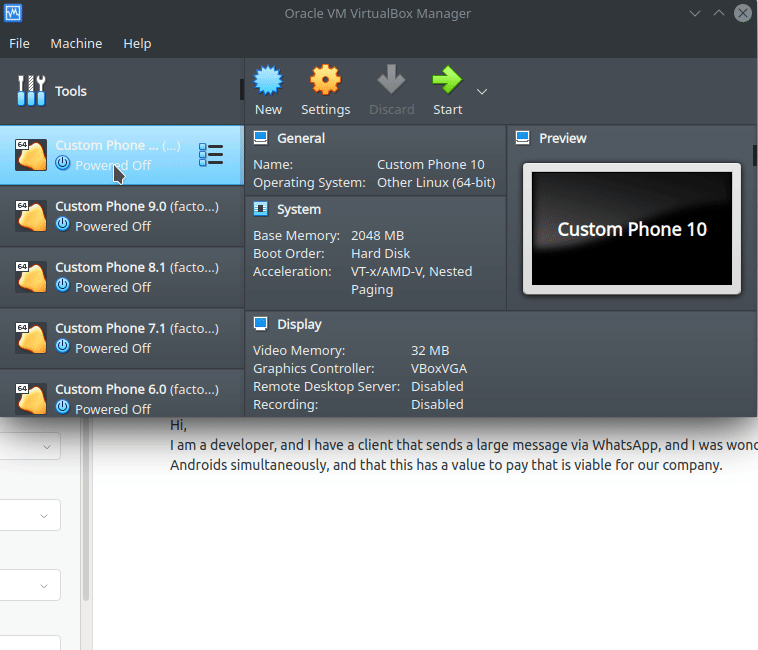758x650 pixels.
Task: Open the Machine menu
Action: coord(76,43)
